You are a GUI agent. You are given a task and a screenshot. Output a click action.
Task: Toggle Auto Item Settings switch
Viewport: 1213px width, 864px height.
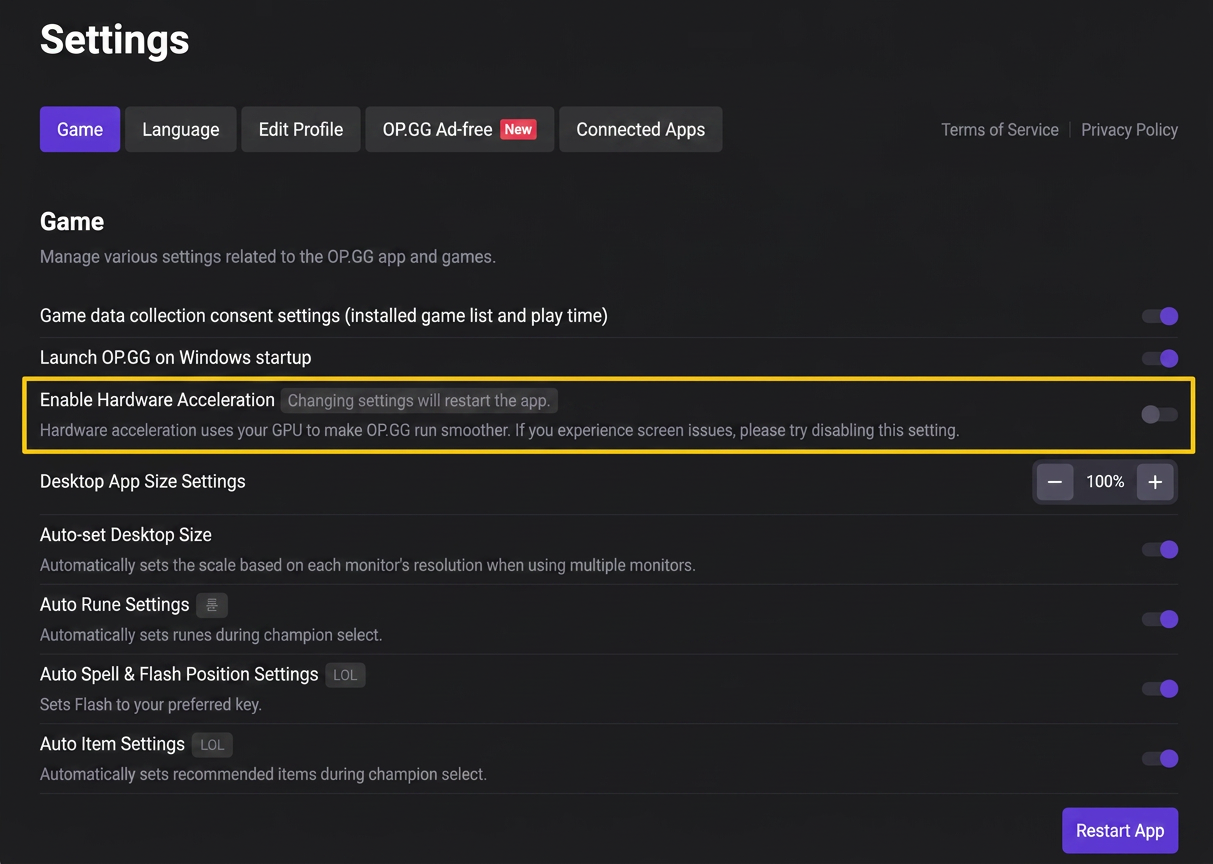click(x=1160, y=758)
